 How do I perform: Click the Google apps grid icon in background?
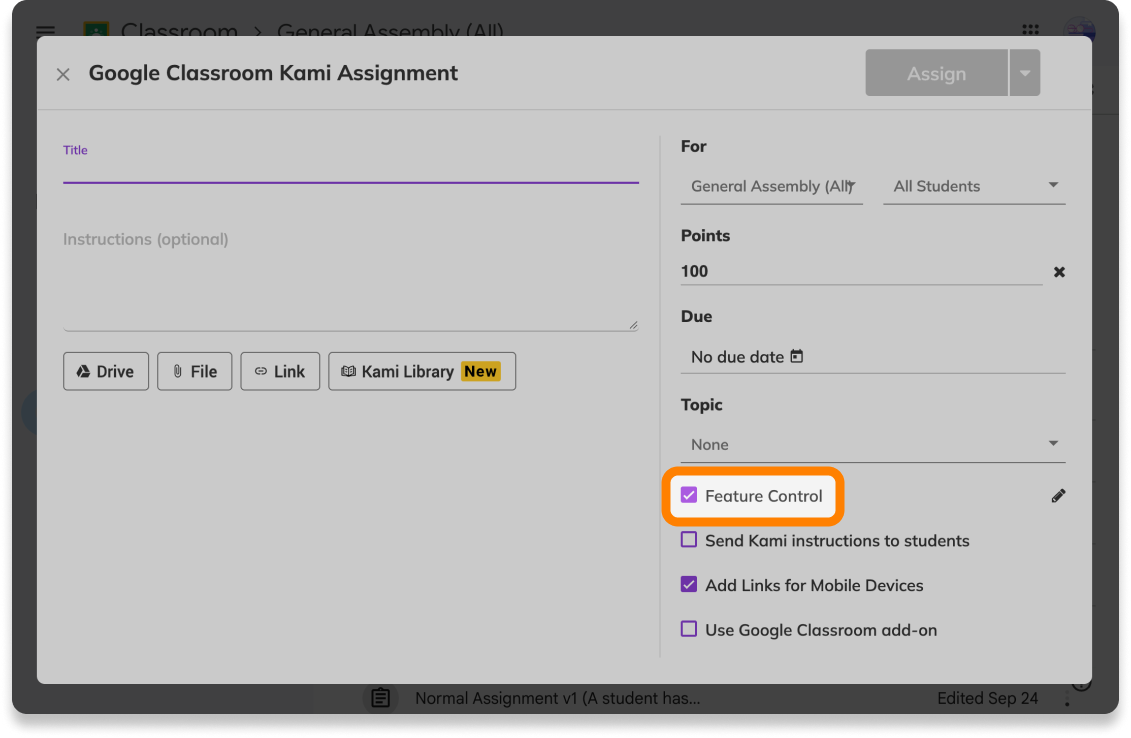click(1030, 30)
